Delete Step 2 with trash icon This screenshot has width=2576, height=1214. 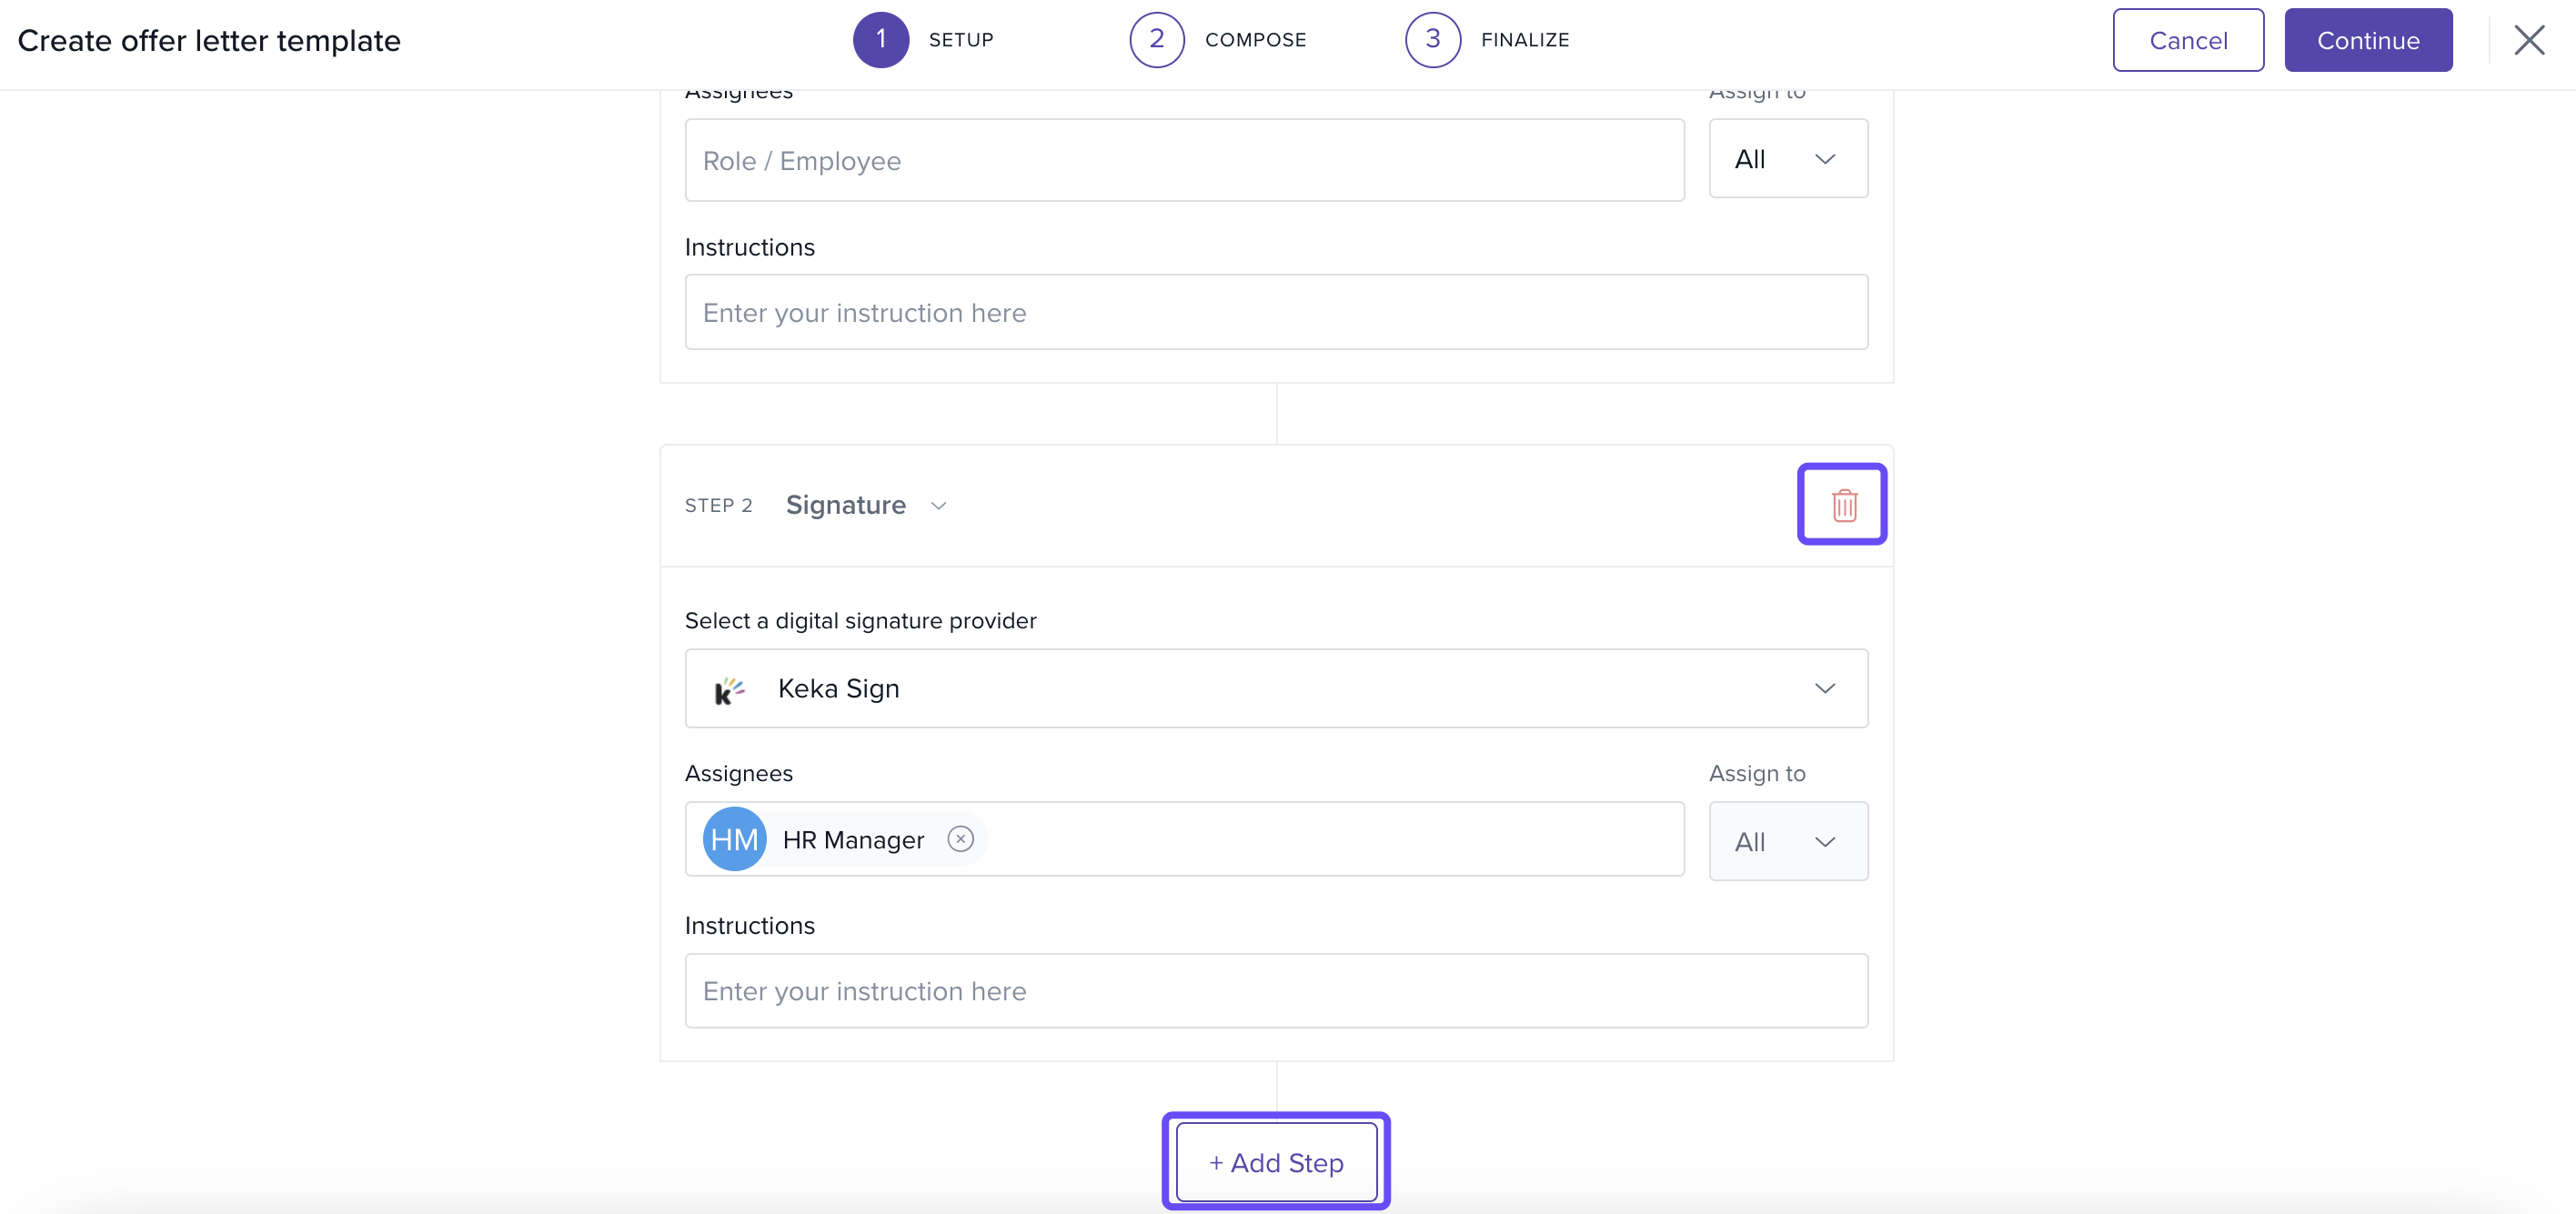[1843, 505]
